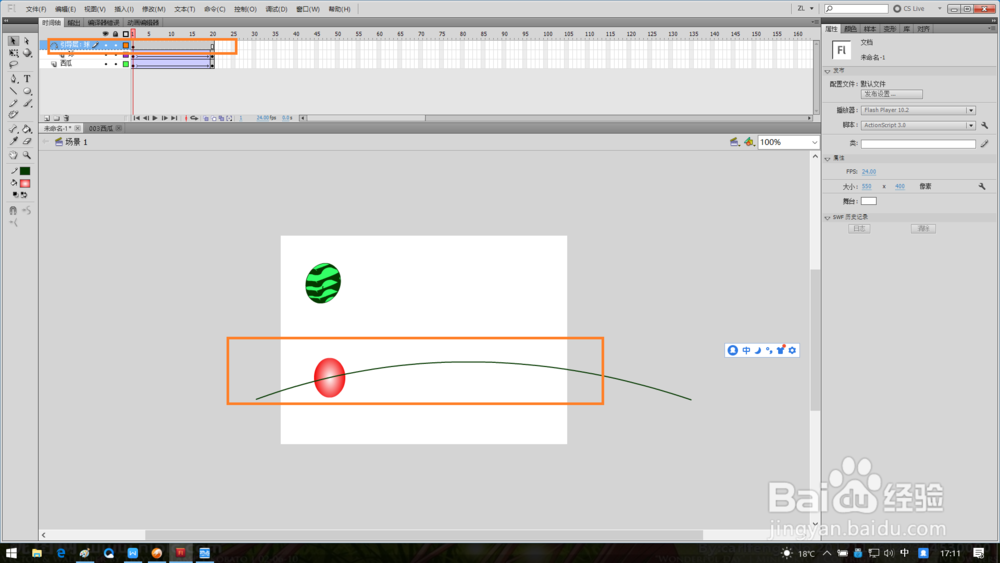The image size is (1000, 563).
Task: Toggle the Snap to Objects magnet
Action: tap(13, 210)
